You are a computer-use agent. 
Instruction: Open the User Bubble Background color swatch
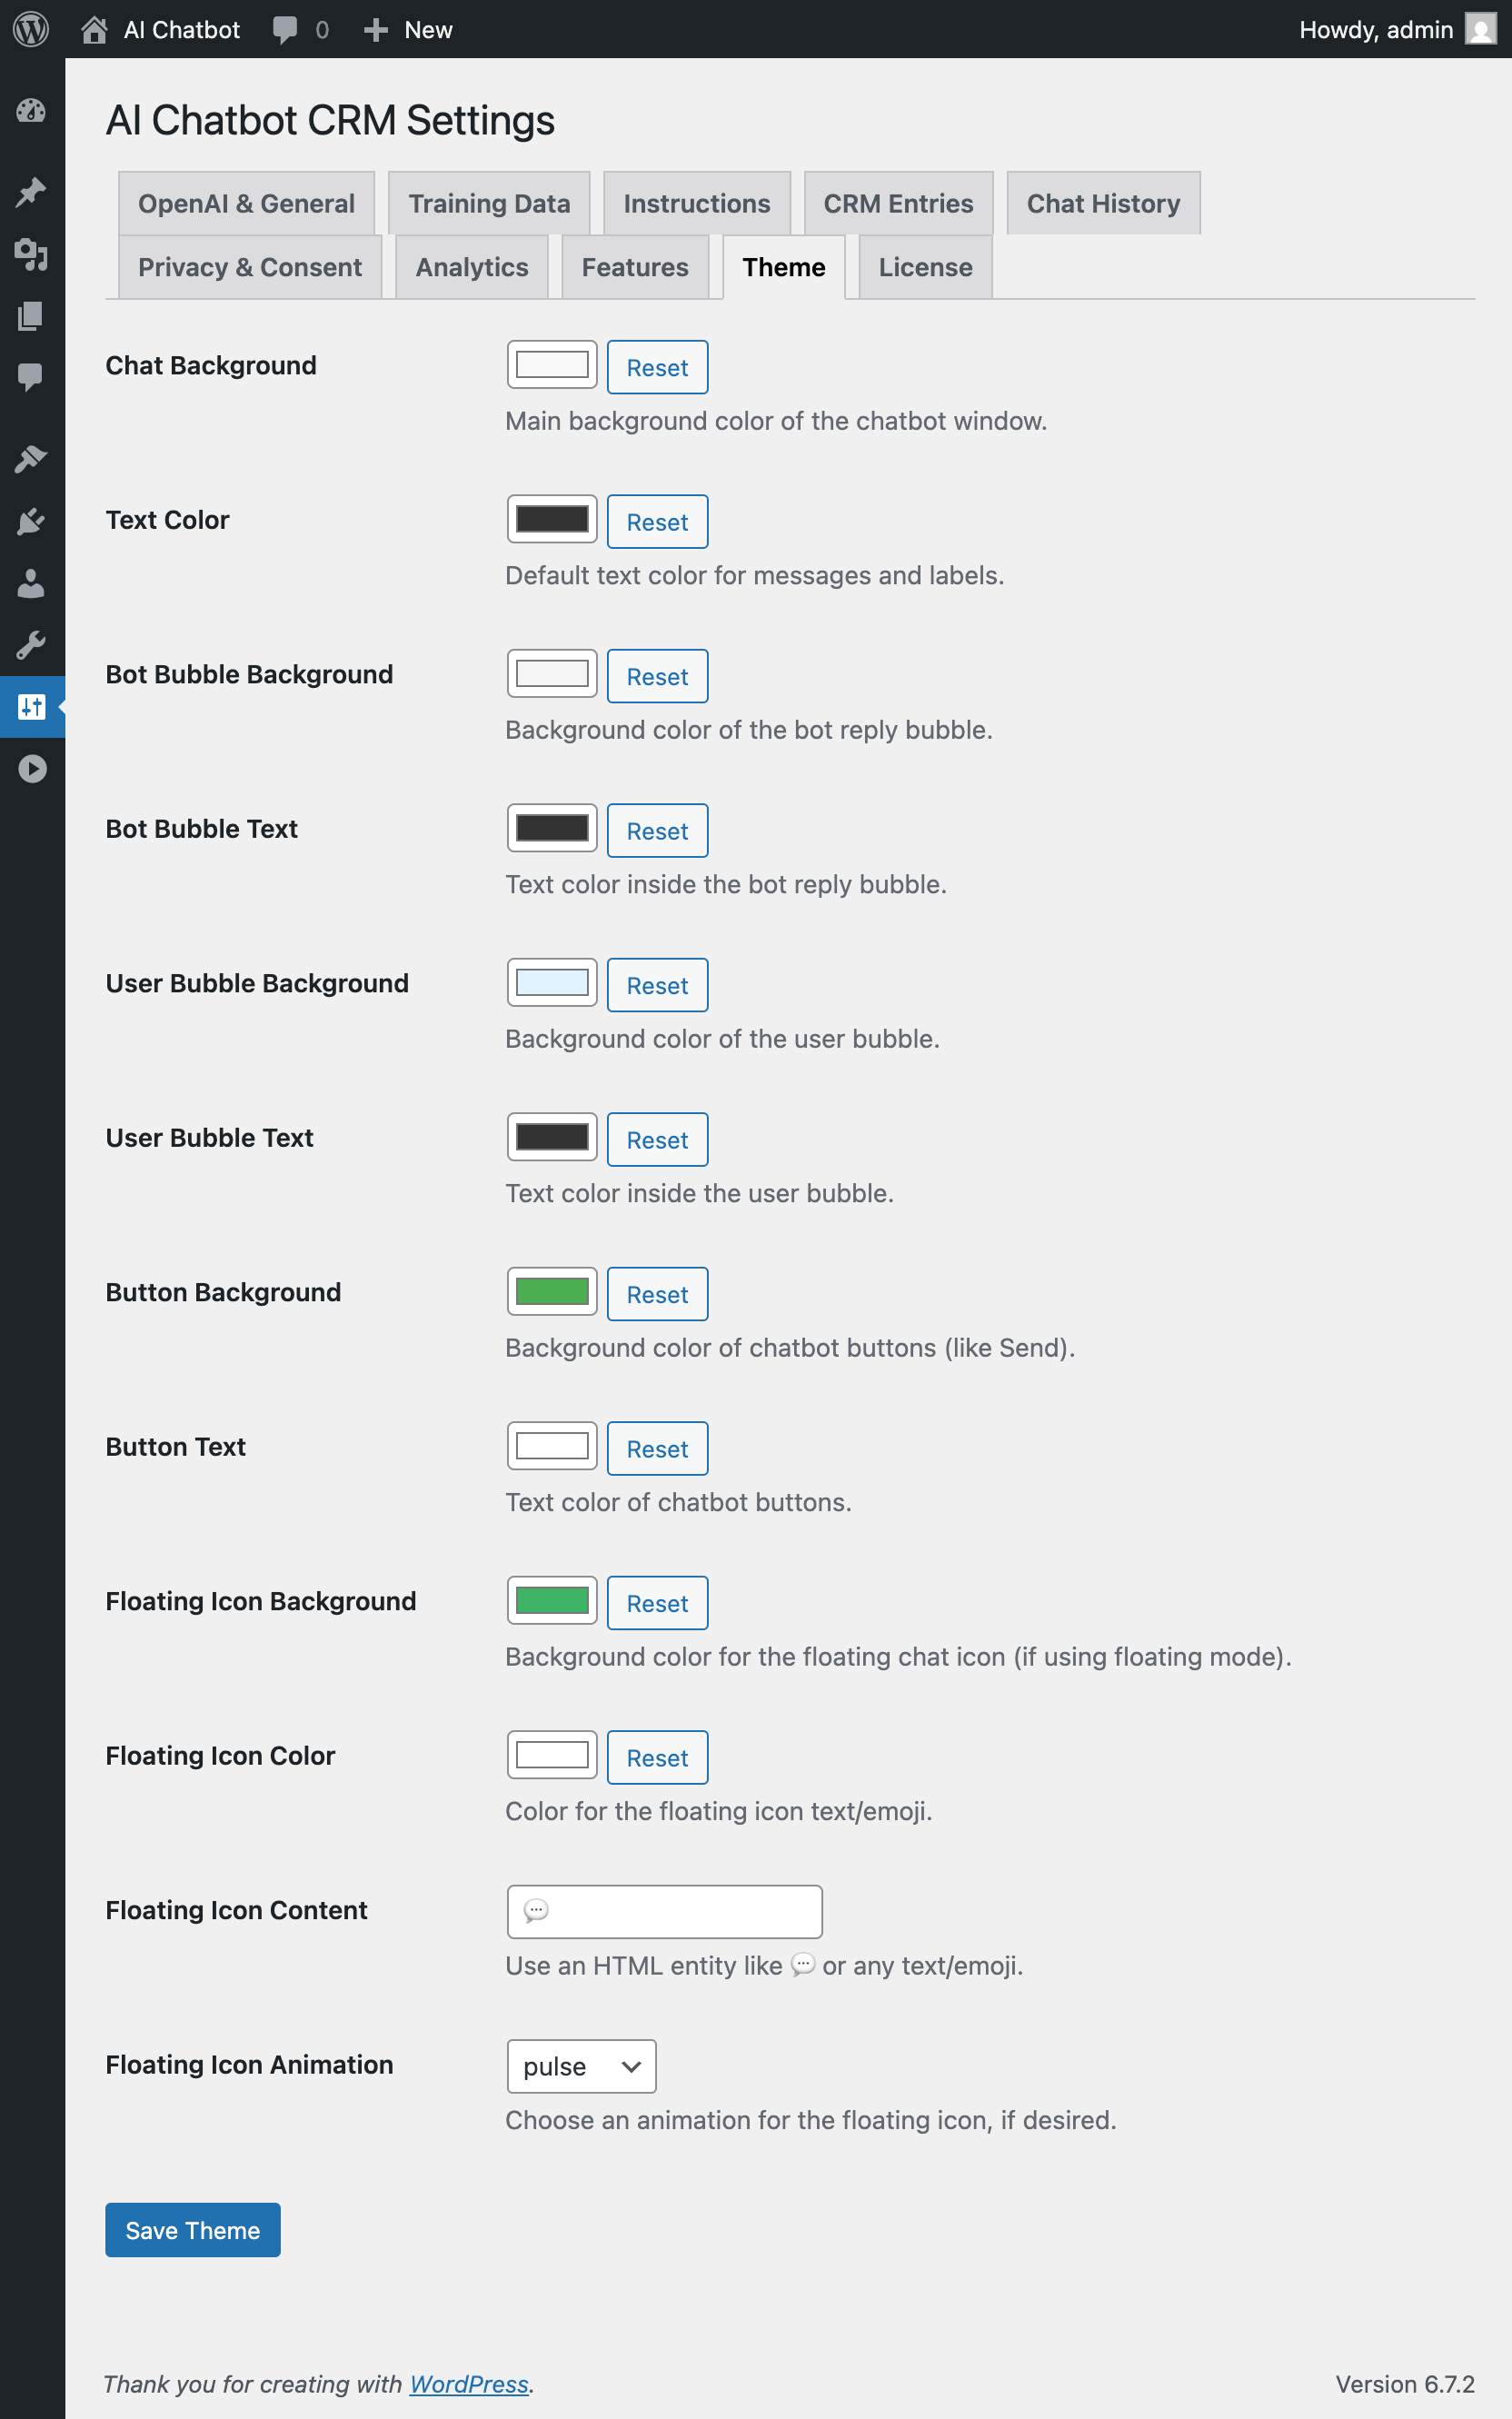(552, 984)
